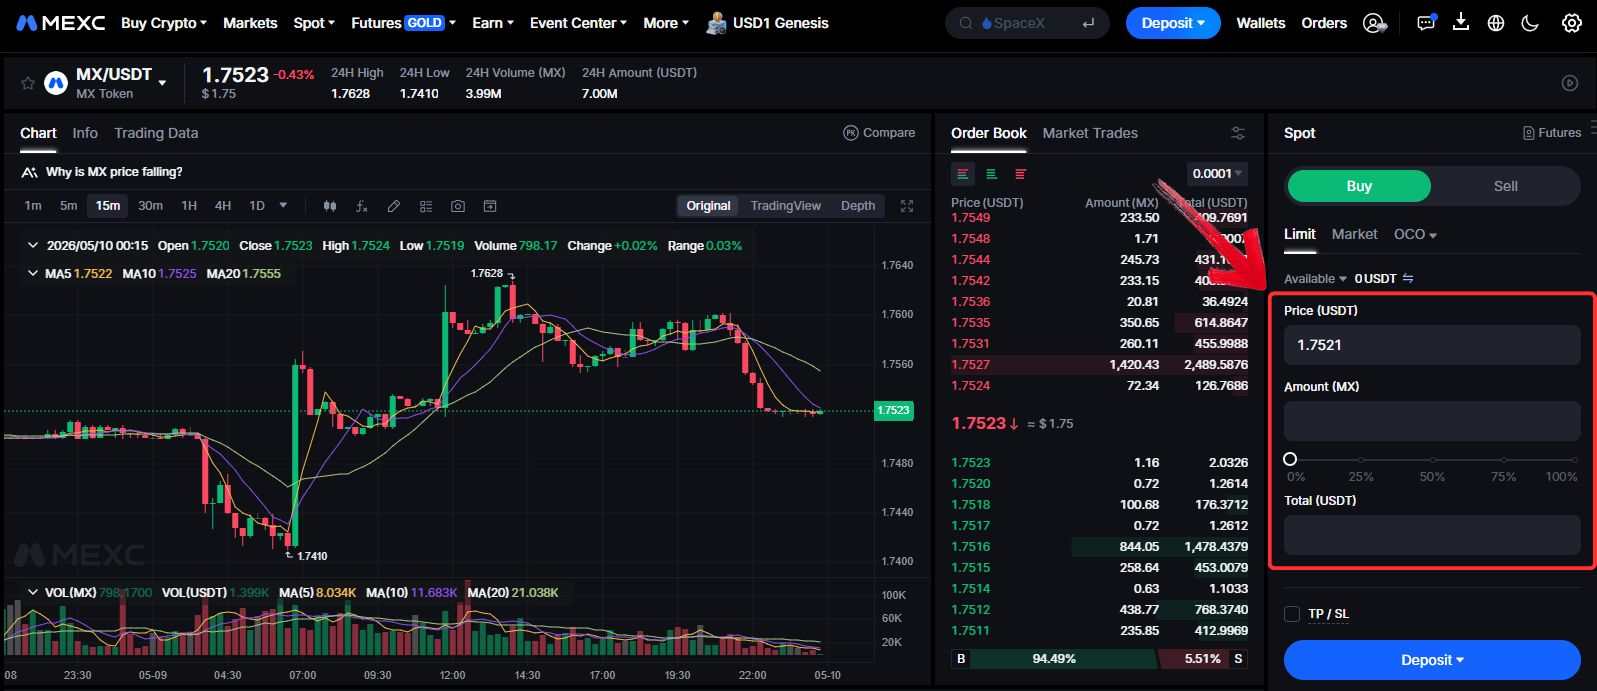Open the language globe icon
1597x691 pixels.
1496,23
